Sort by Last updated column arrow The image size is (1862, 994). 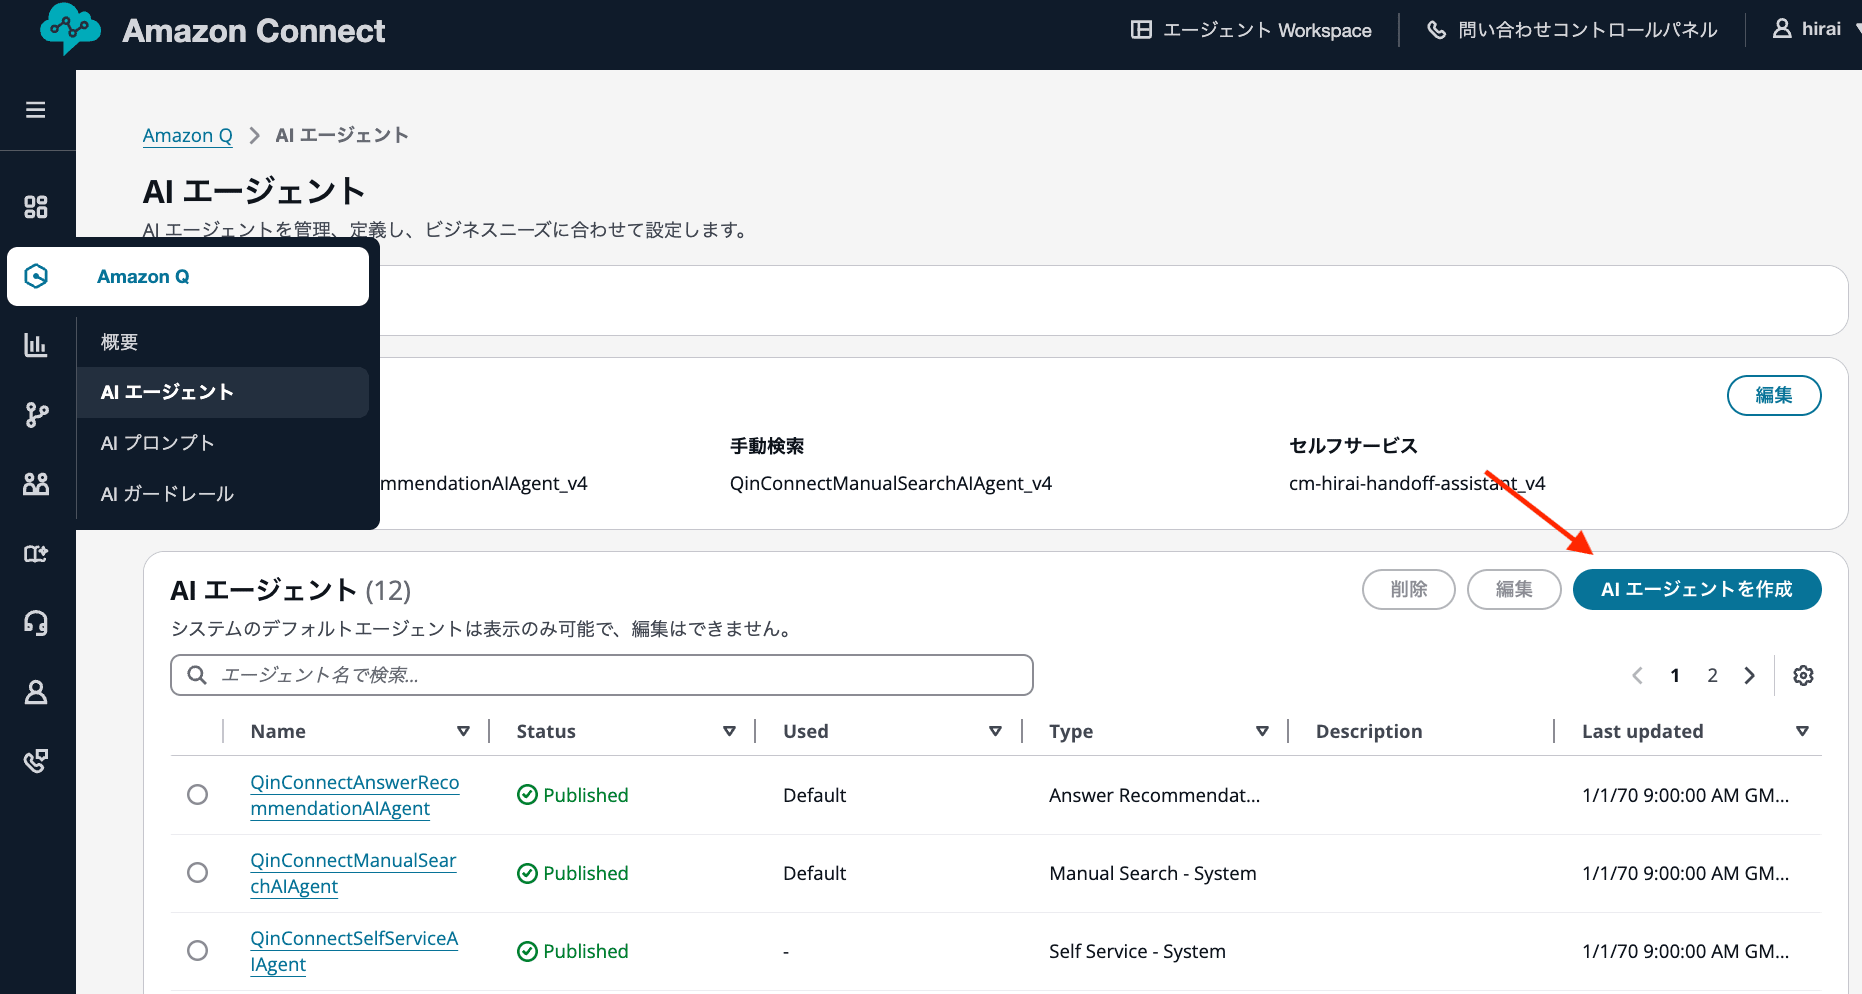pos(1802,731)
